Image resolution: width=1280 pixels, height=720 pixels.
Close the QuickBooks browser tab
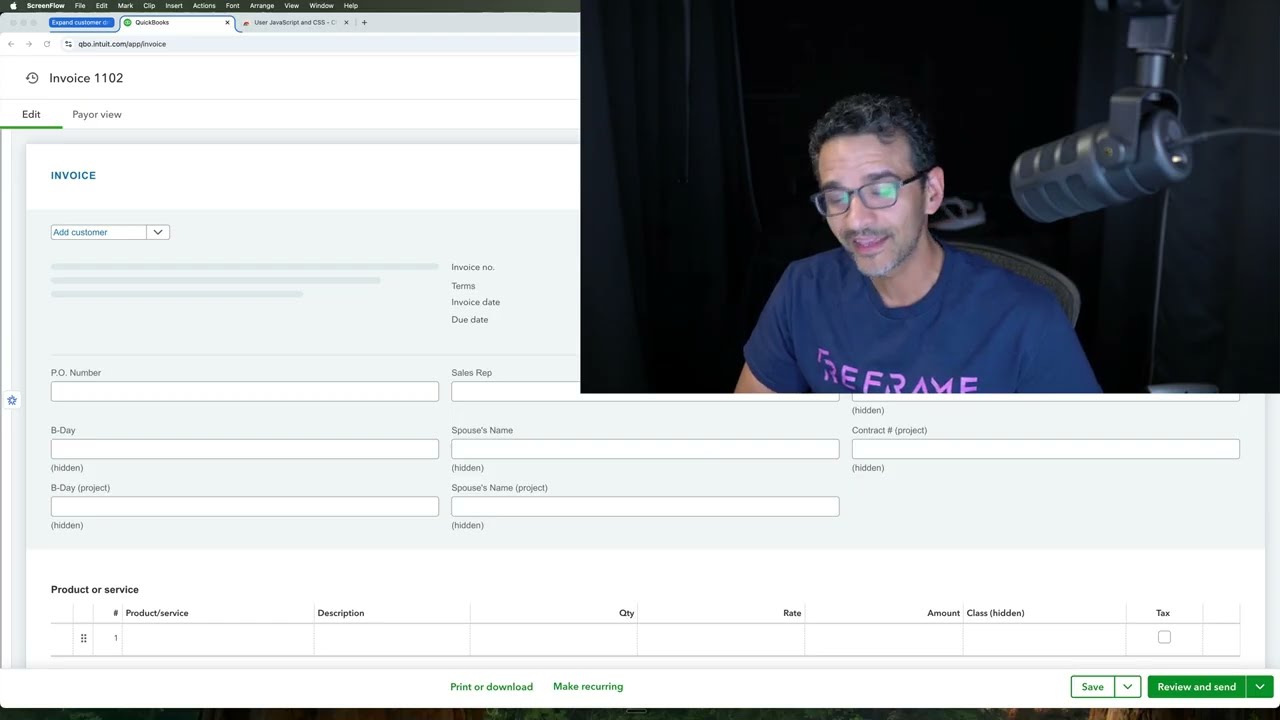pos(228,22)
